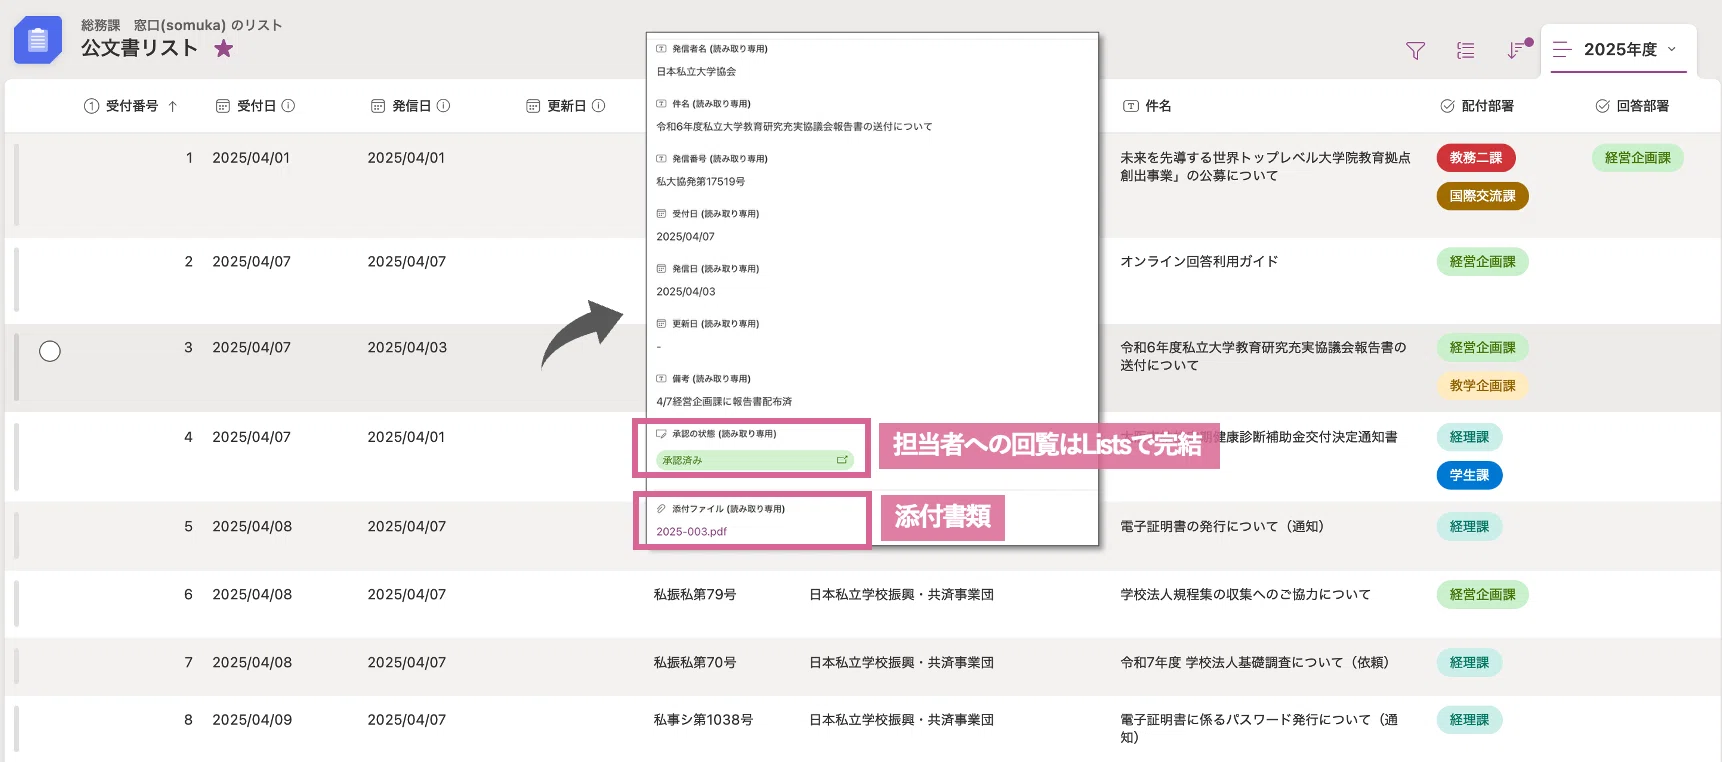Click 受付日 2025/04/09 in row 8

click(x=252, y=720)
